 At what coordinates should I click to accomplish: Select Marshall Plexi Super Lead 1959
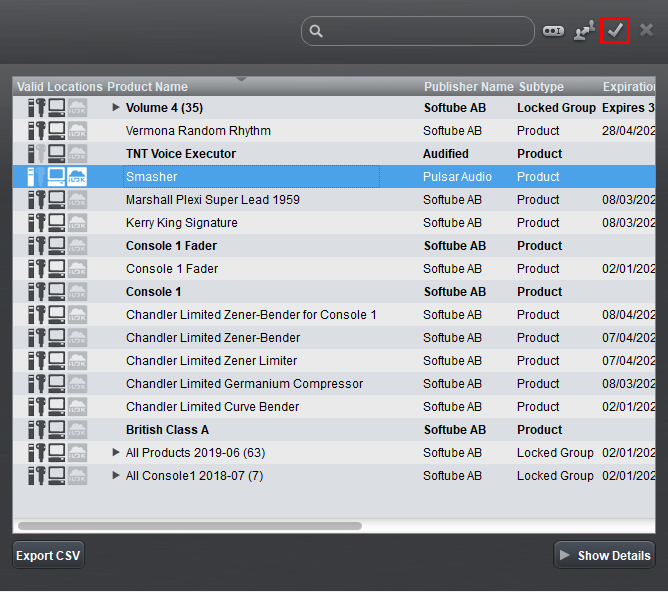334,199
